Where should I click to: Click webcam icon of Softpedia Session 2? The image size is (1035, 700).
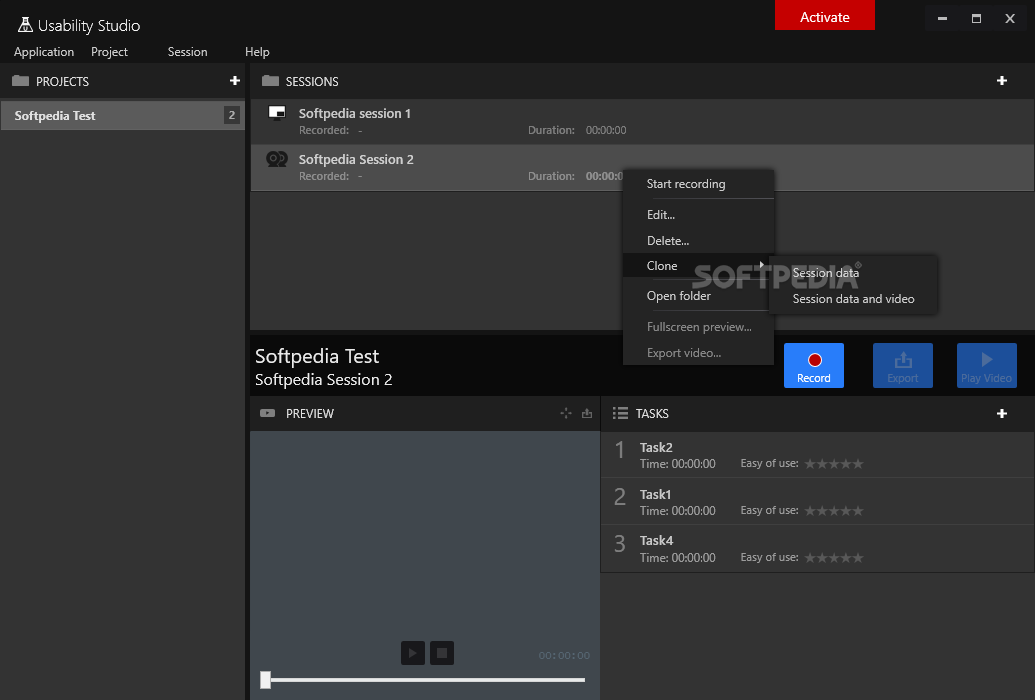[x=277, y=159]
